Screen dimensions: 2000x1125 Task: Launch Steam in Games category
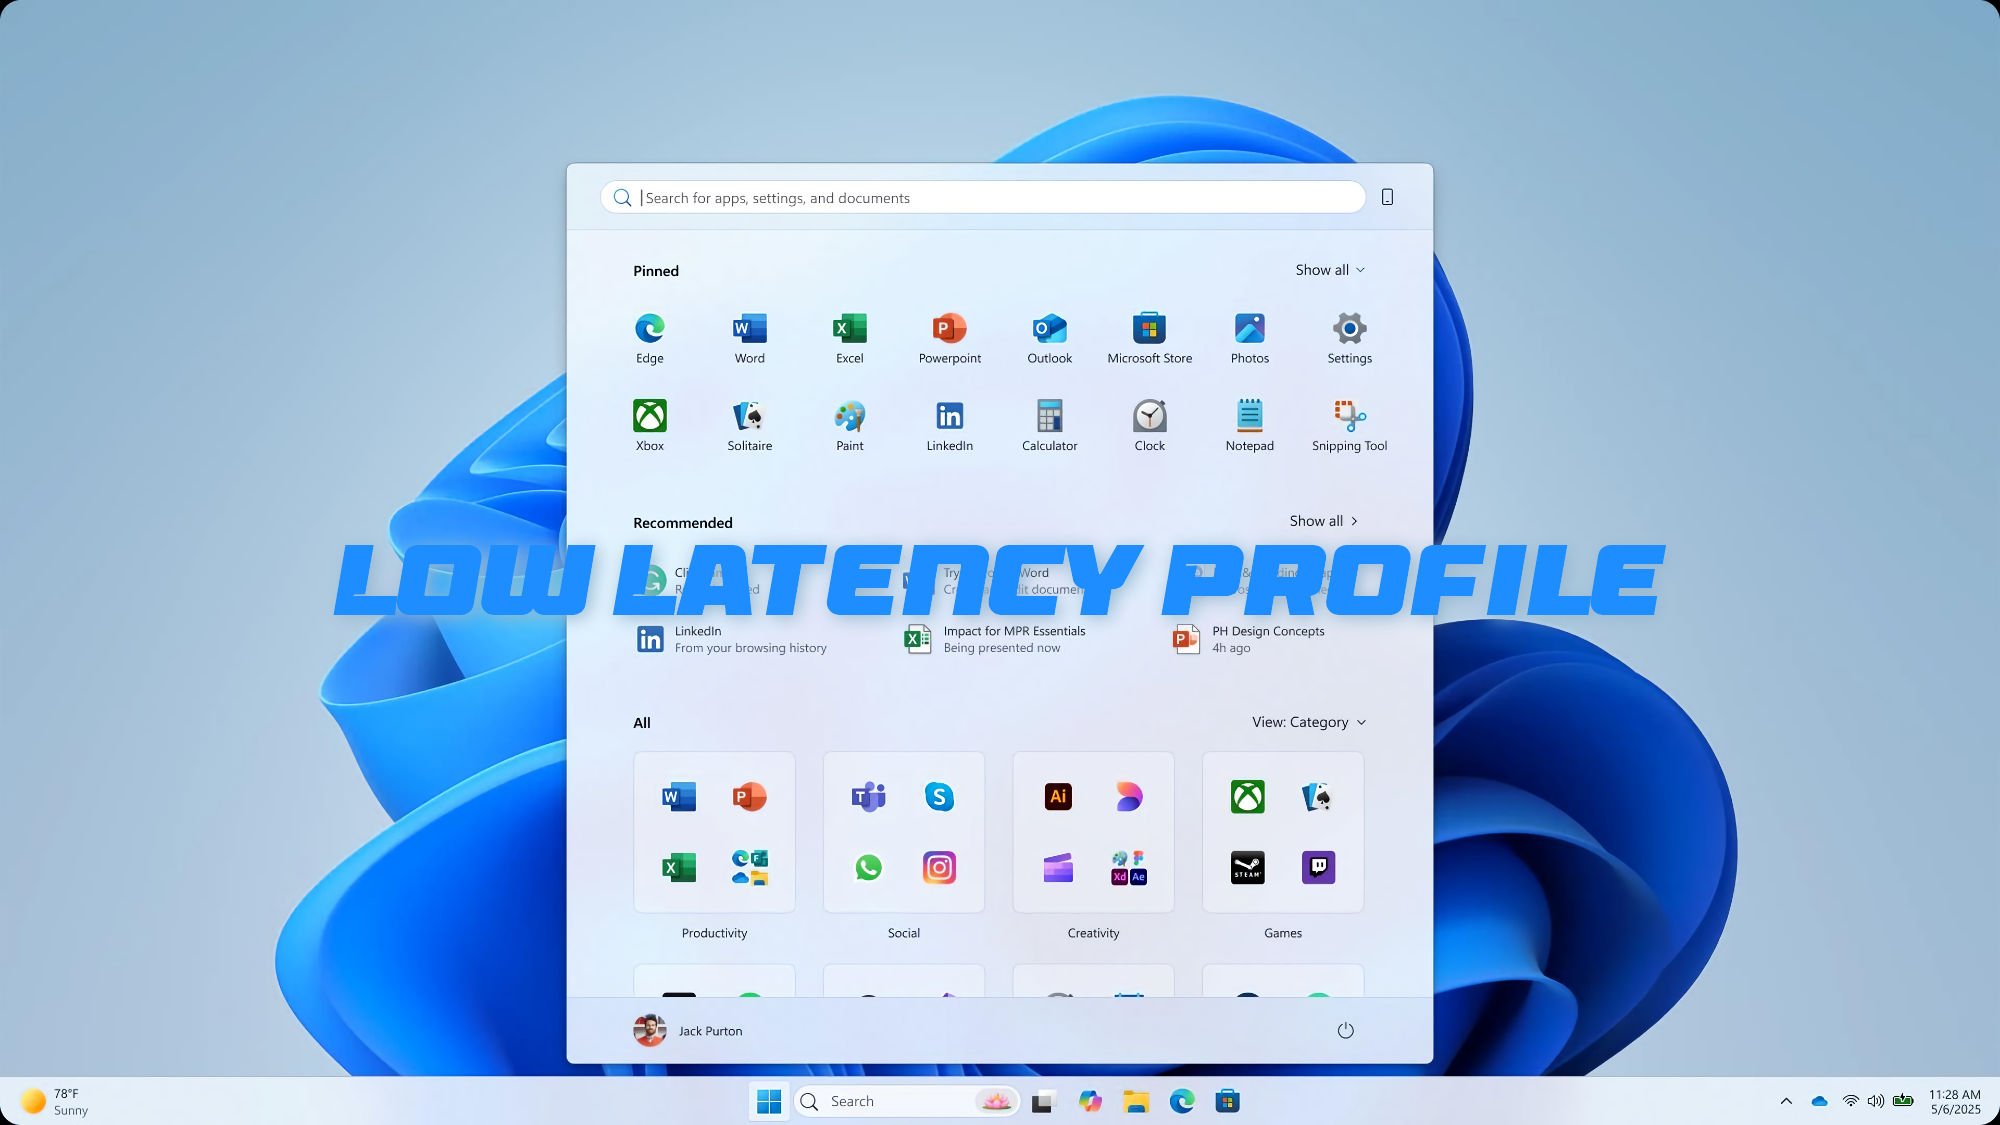click(x=1247, y=867)
